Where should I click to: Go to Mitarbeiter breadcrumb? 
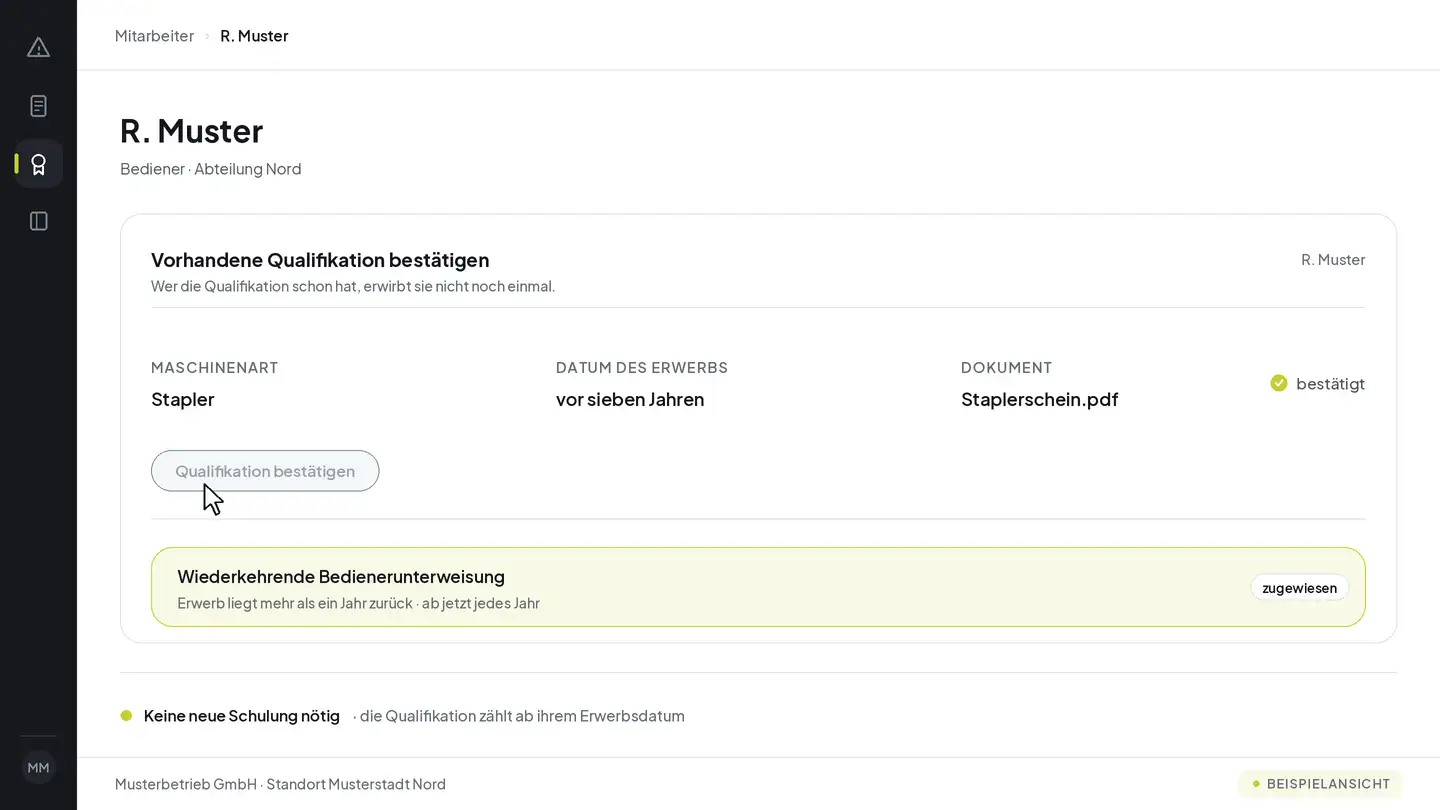(154, 35)
